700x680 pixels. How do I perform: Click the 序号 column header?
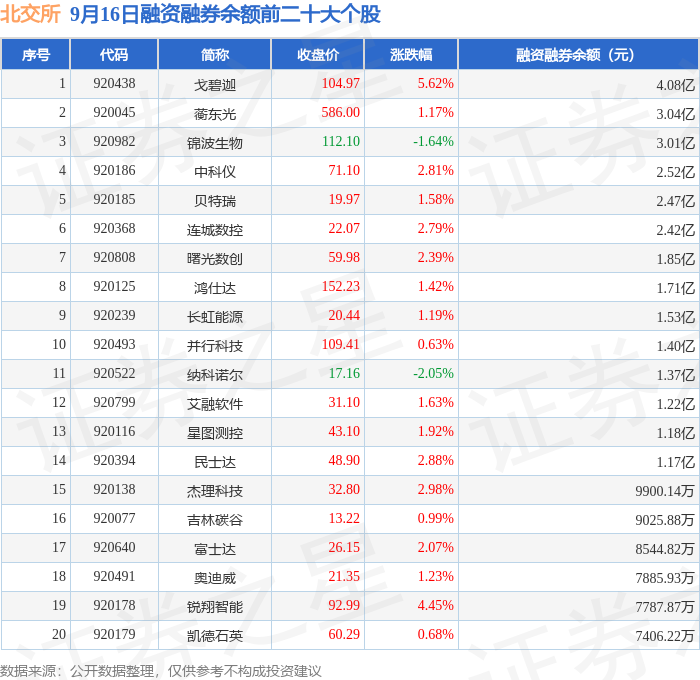tap(35, 54)
